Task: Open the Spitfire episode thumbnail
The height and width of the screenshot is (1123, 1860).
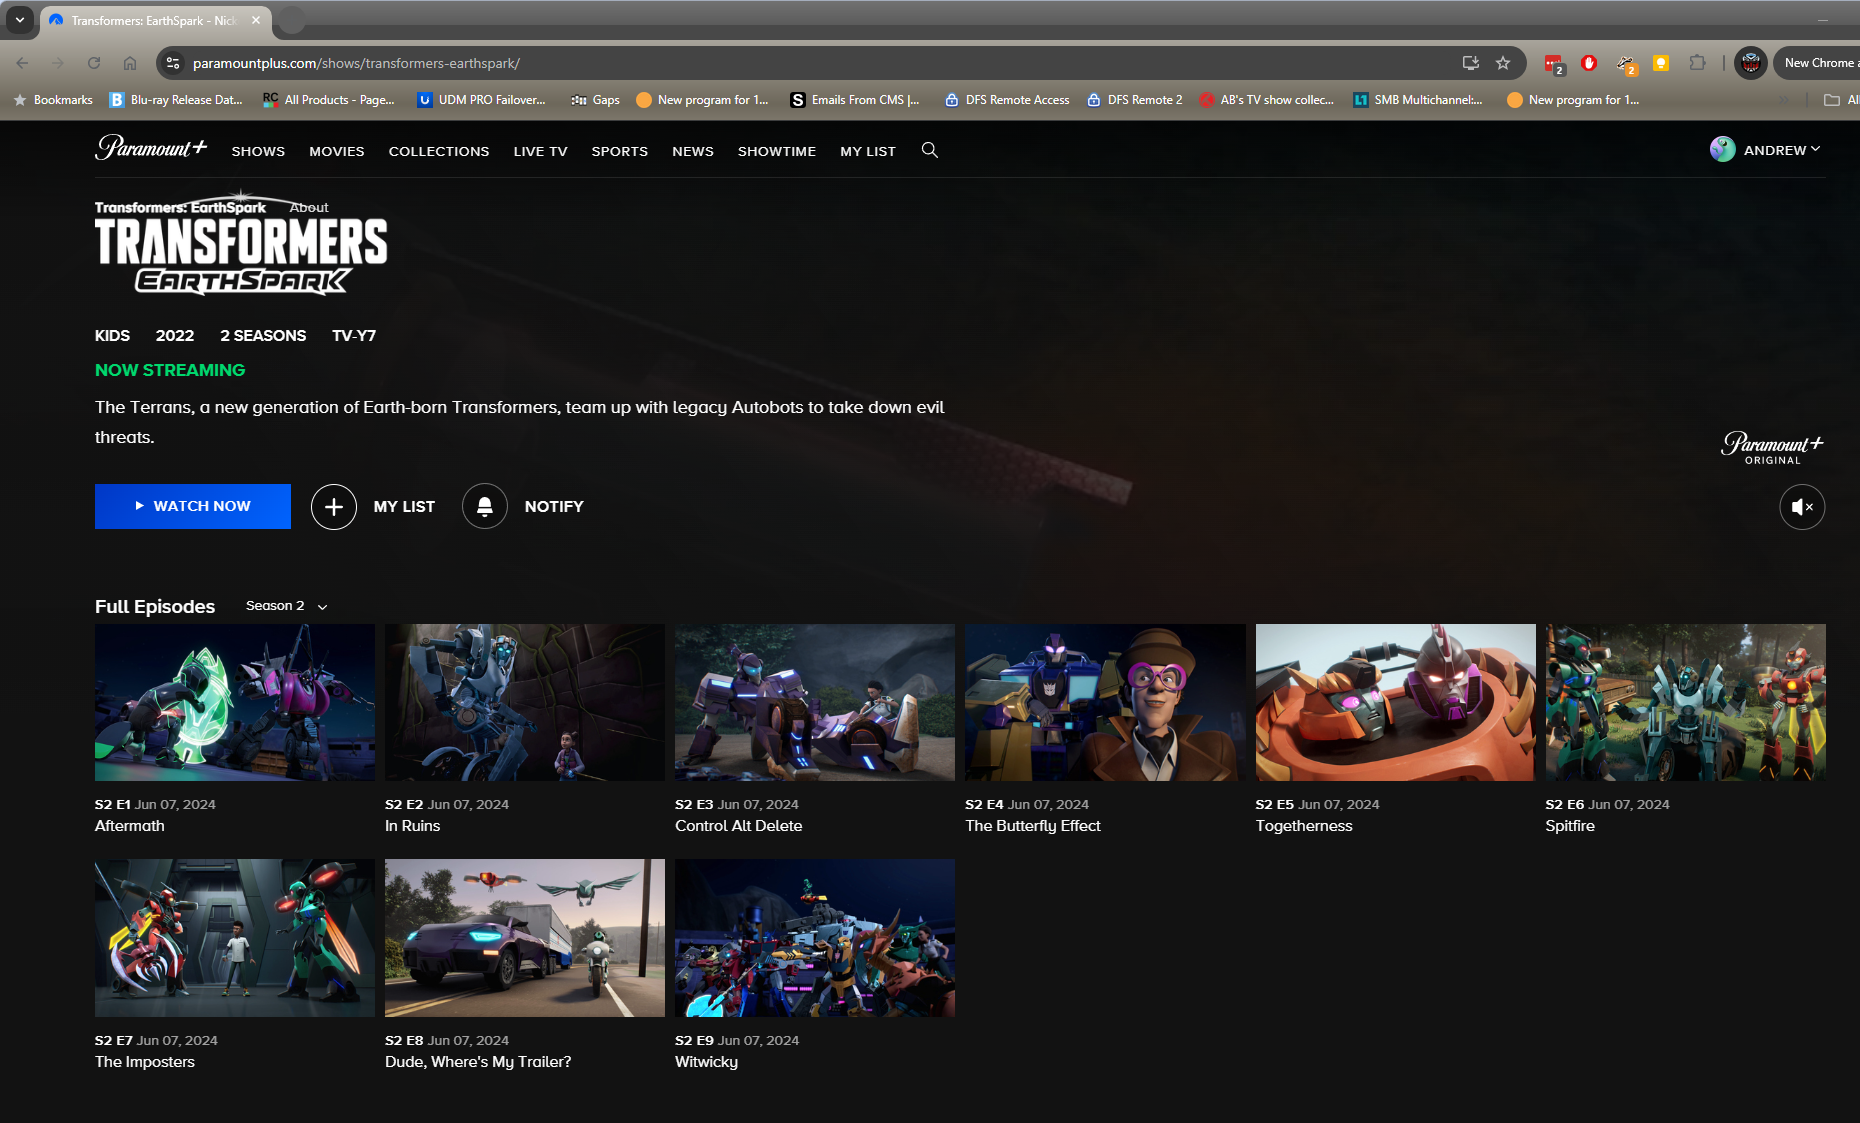Action: [1686, 703]
